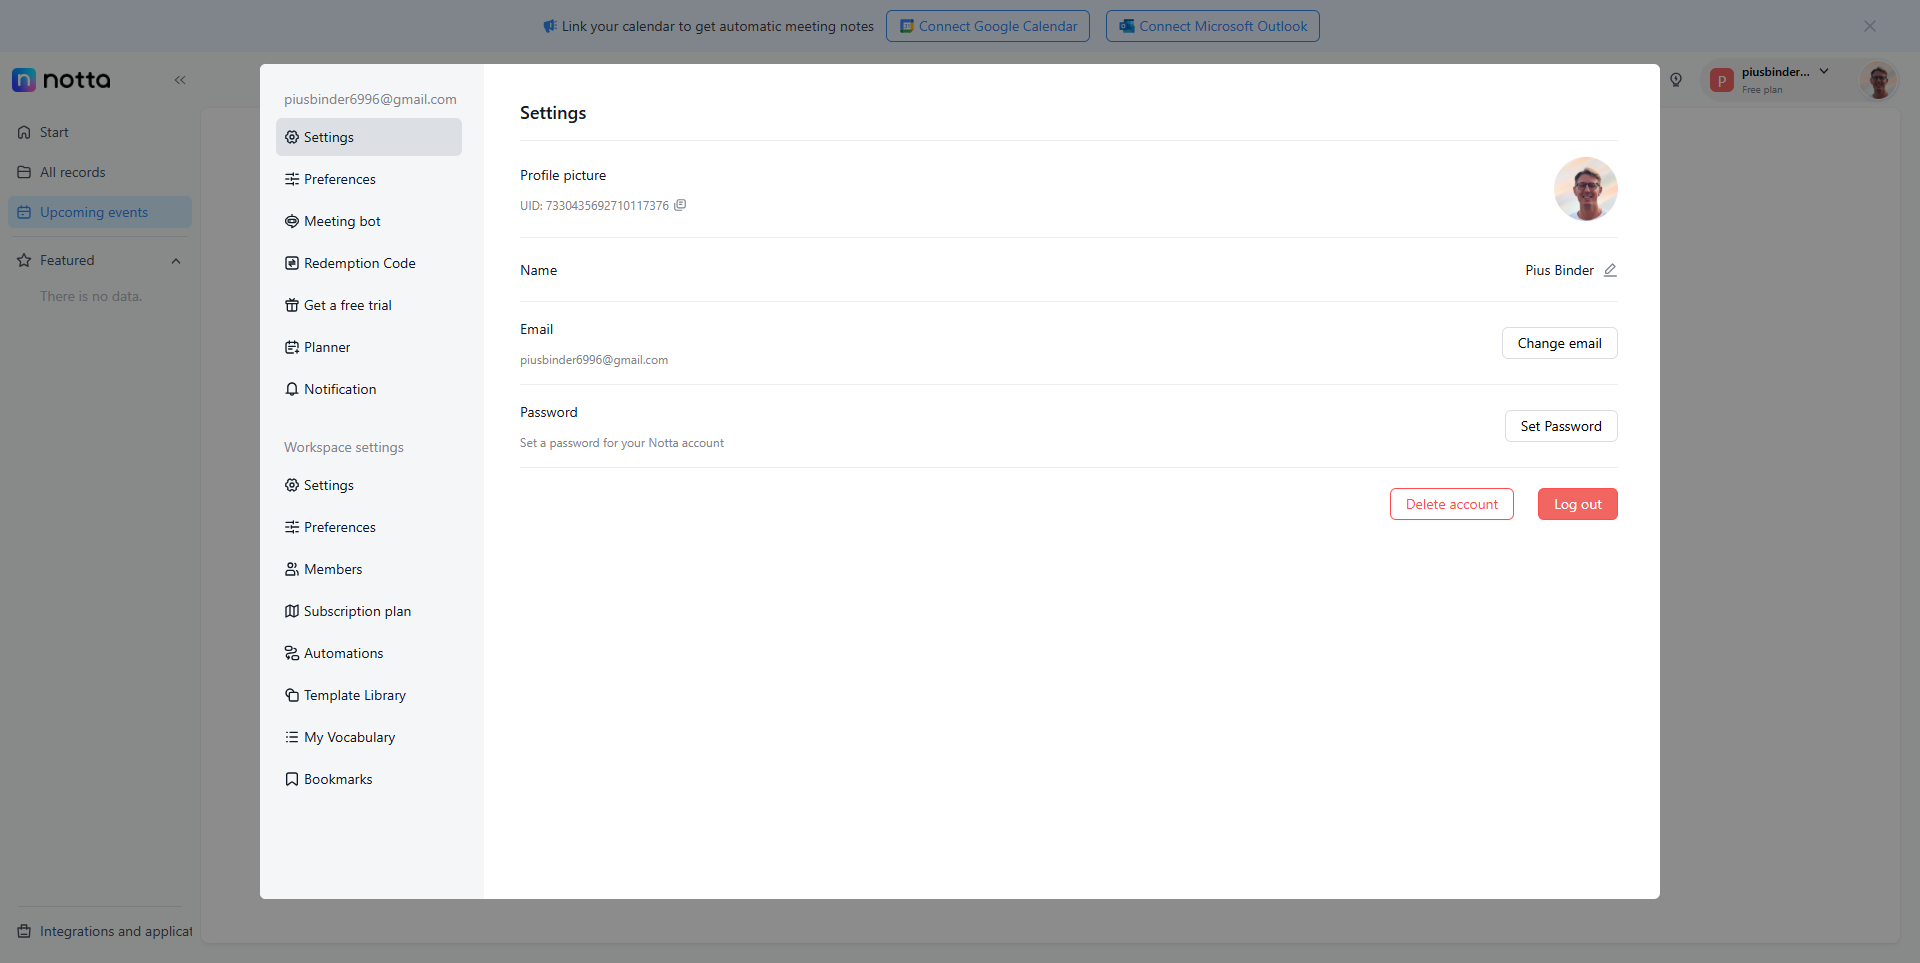Collapse the sidebar with double-chevron icon
Image resolution: width=1920 pixels, height=963 pixels.
(180, 80)
